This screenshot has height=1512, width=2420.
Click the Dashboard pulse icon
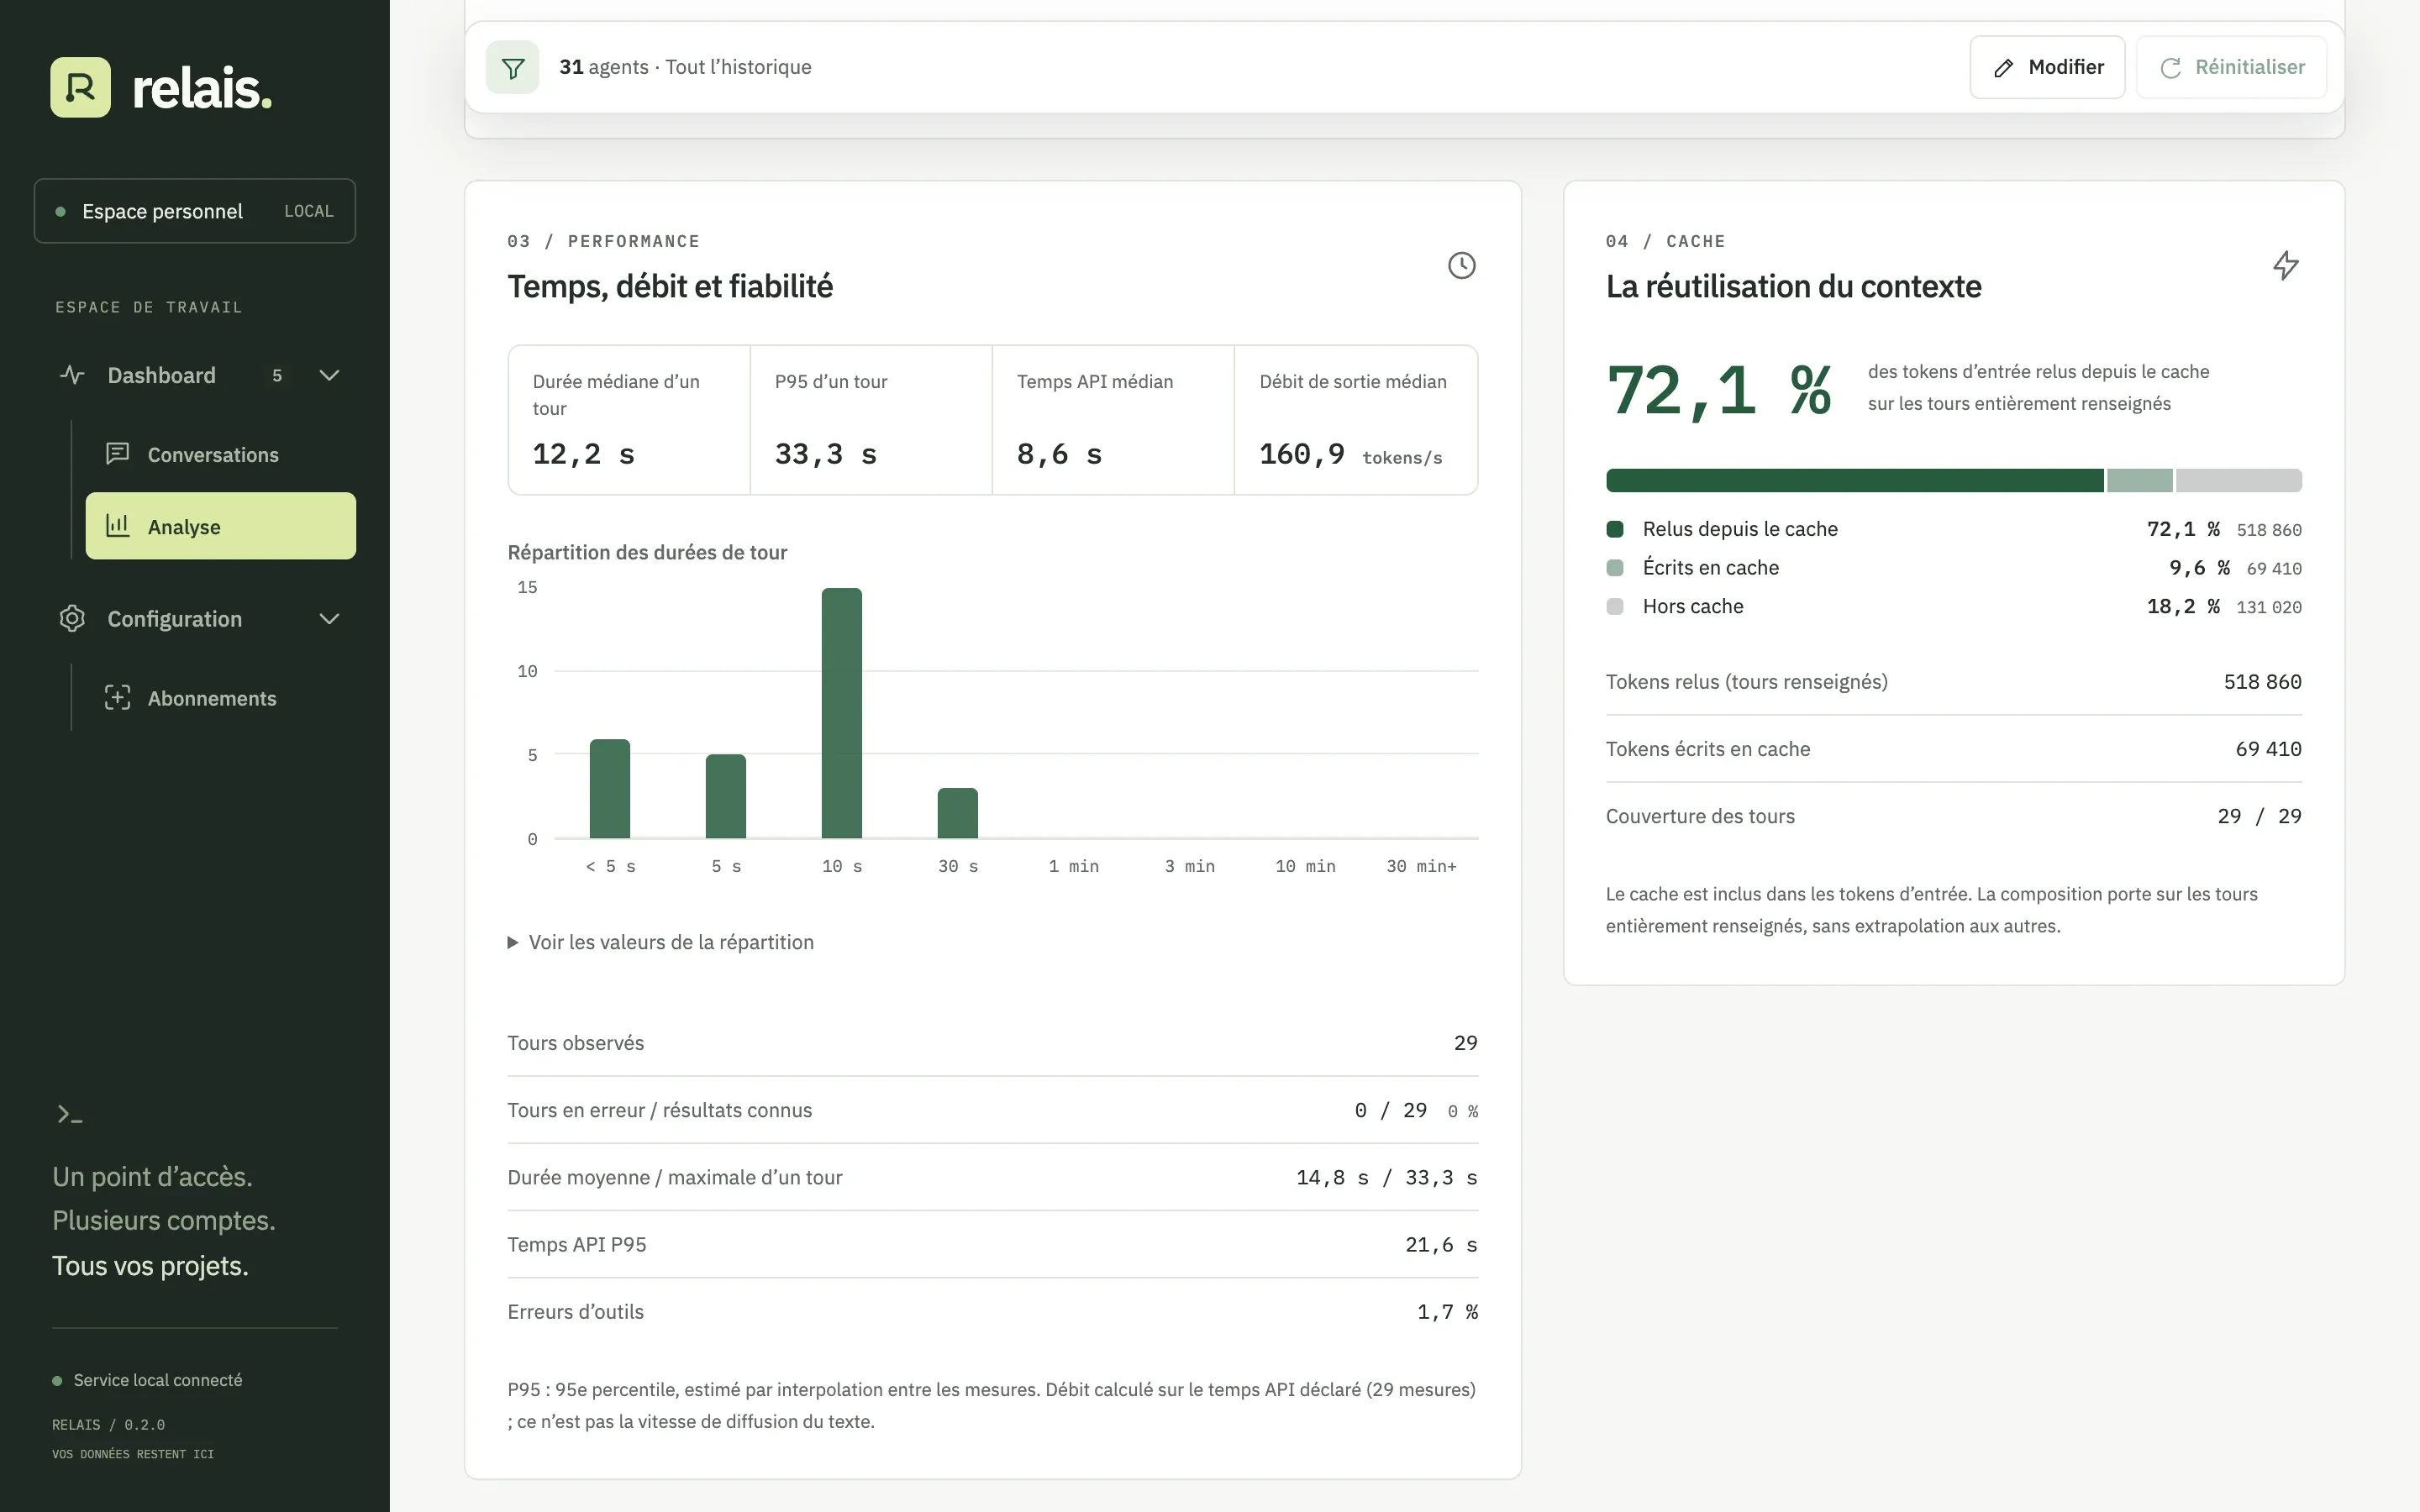tap(72, 375)
